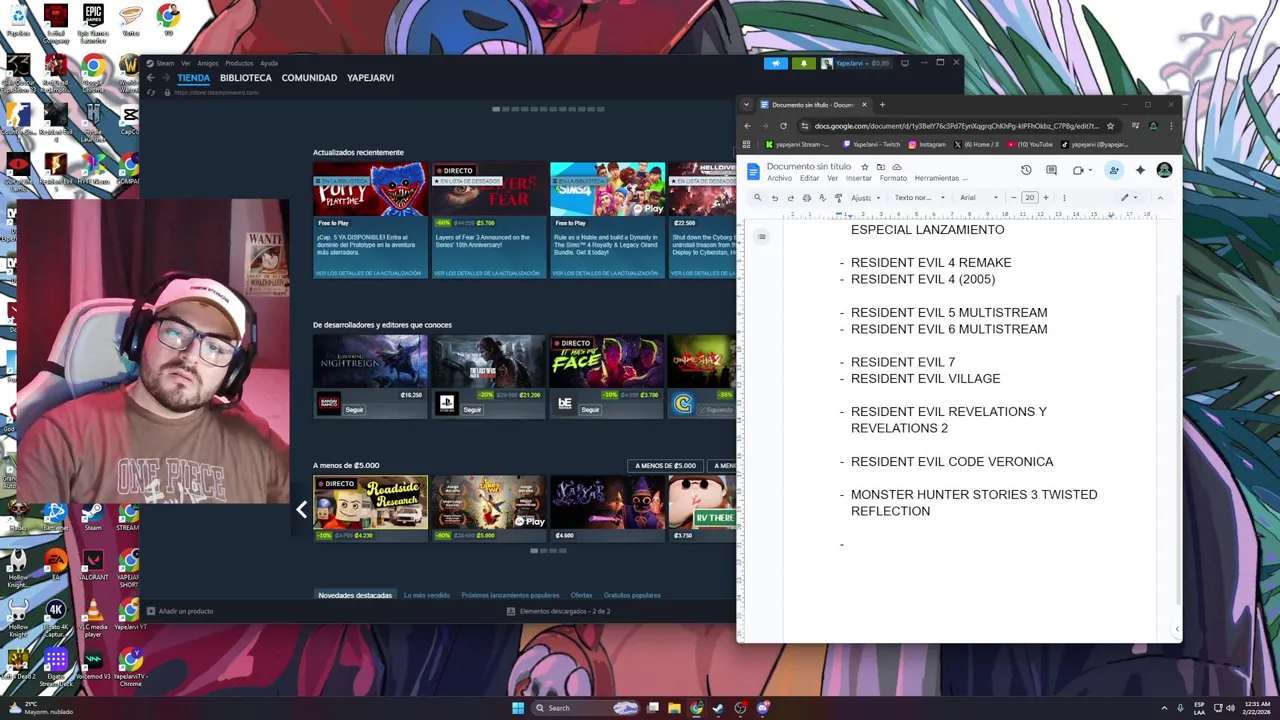This screenshot has height=720, width=1280.
Task: Click the Roadside Research game thumbnail
Action: click(370, 503)
